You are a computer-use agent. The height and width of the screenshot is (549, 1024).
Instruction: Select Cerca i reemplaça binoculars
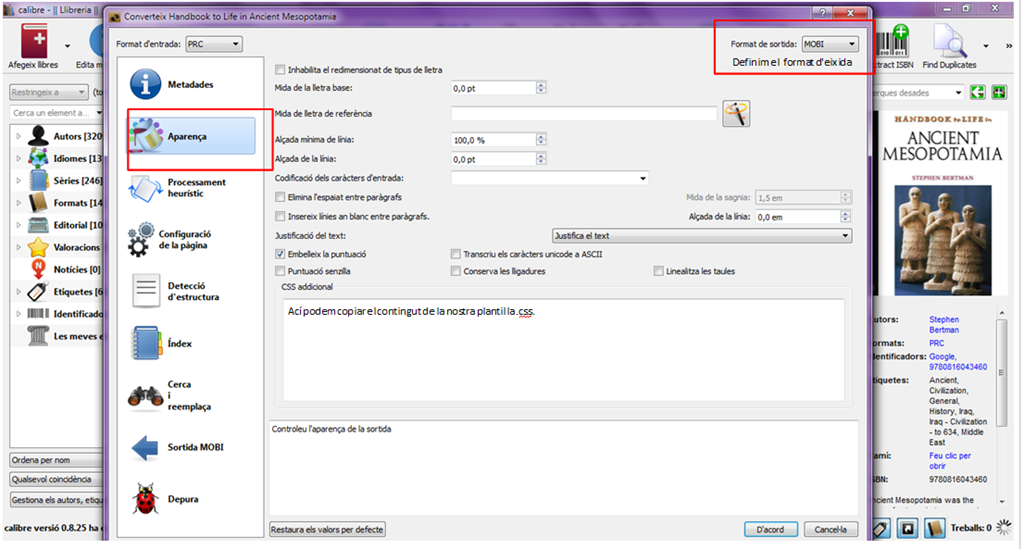[x=145, y=396]
